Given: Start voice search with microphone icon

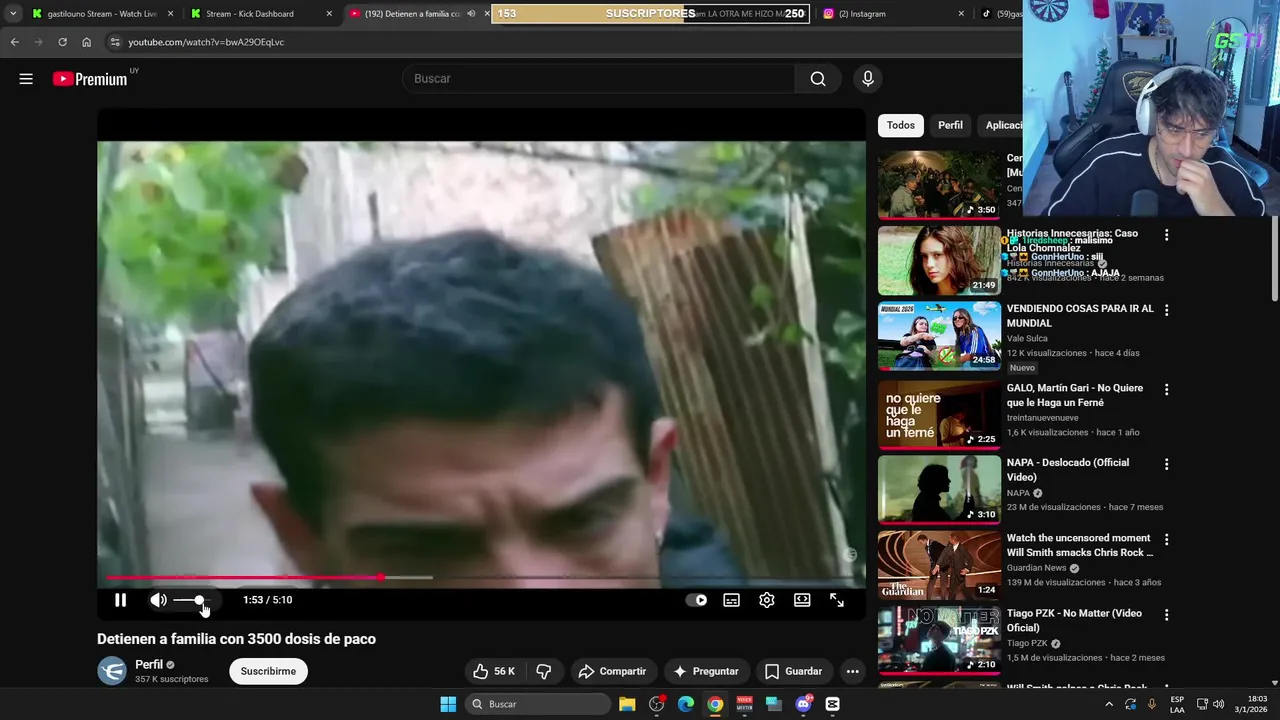Looking at the screenshot, I should pos(867,79).
